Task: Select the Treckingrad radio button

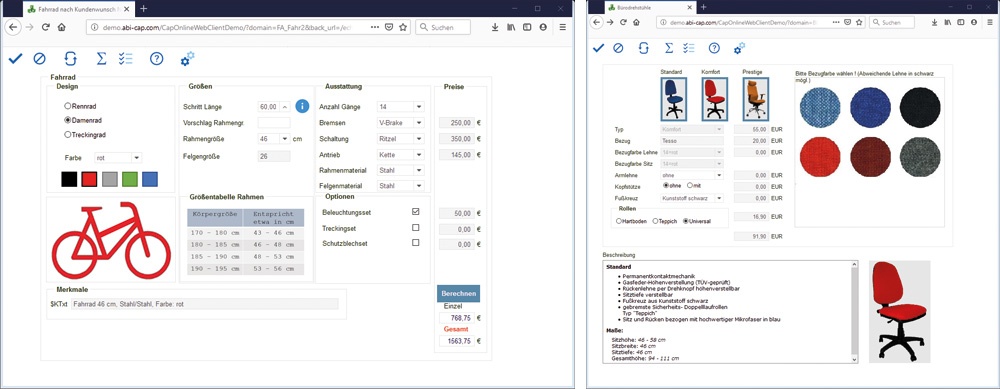Action: (68, 135)
